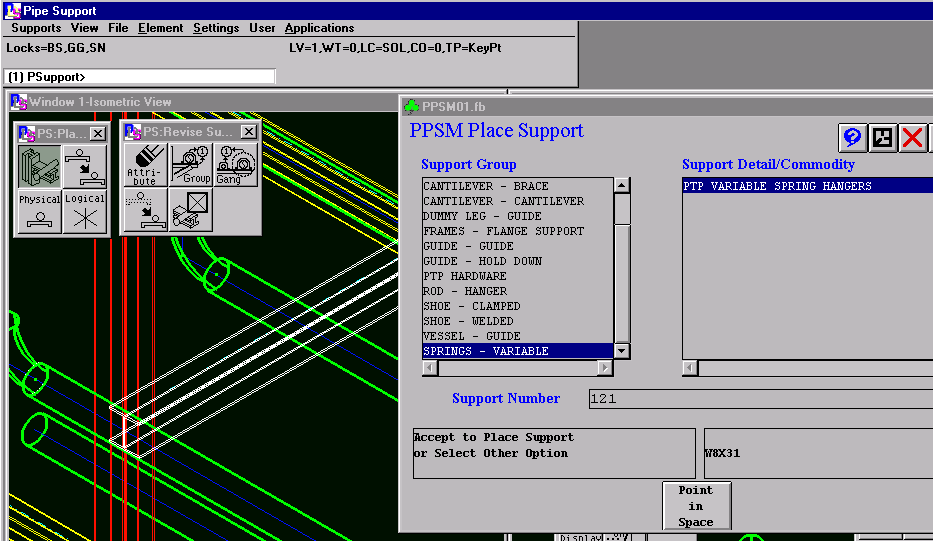Viewport: 933px width, 541px height.
Task: Open the Applications menu
Action: pyautogui.click(x=319, y=28)
